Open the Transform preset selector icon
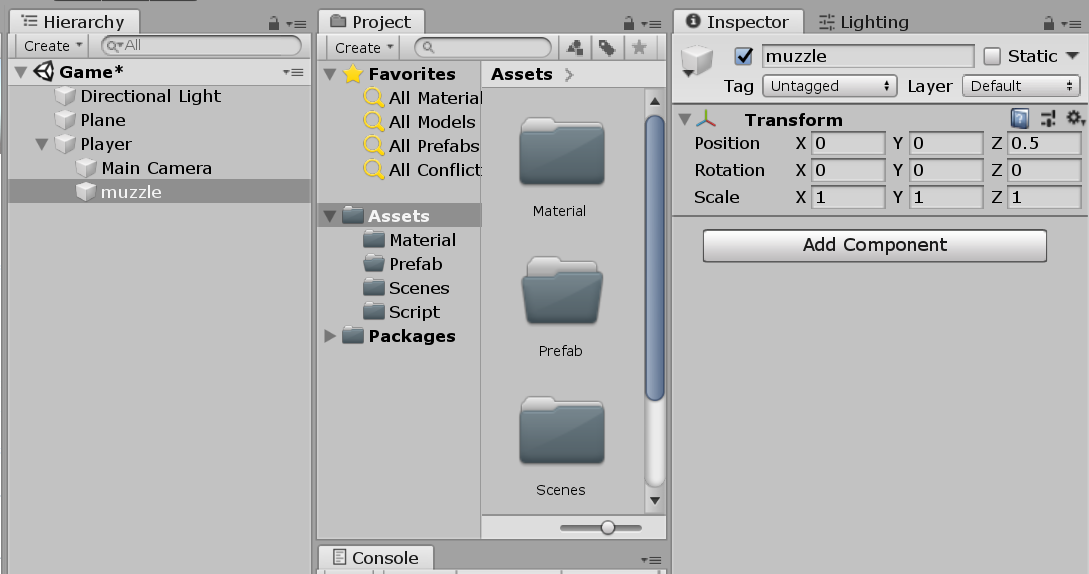 point(1048,119)
